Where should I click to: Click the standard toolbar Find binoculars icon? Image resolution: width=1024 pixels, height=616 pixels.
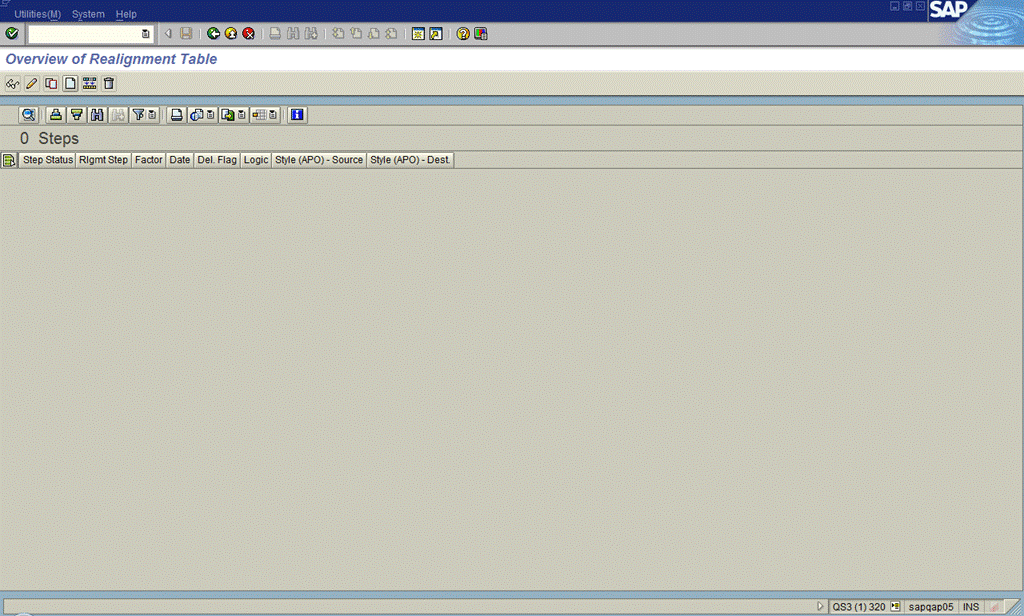click(293, 33)
